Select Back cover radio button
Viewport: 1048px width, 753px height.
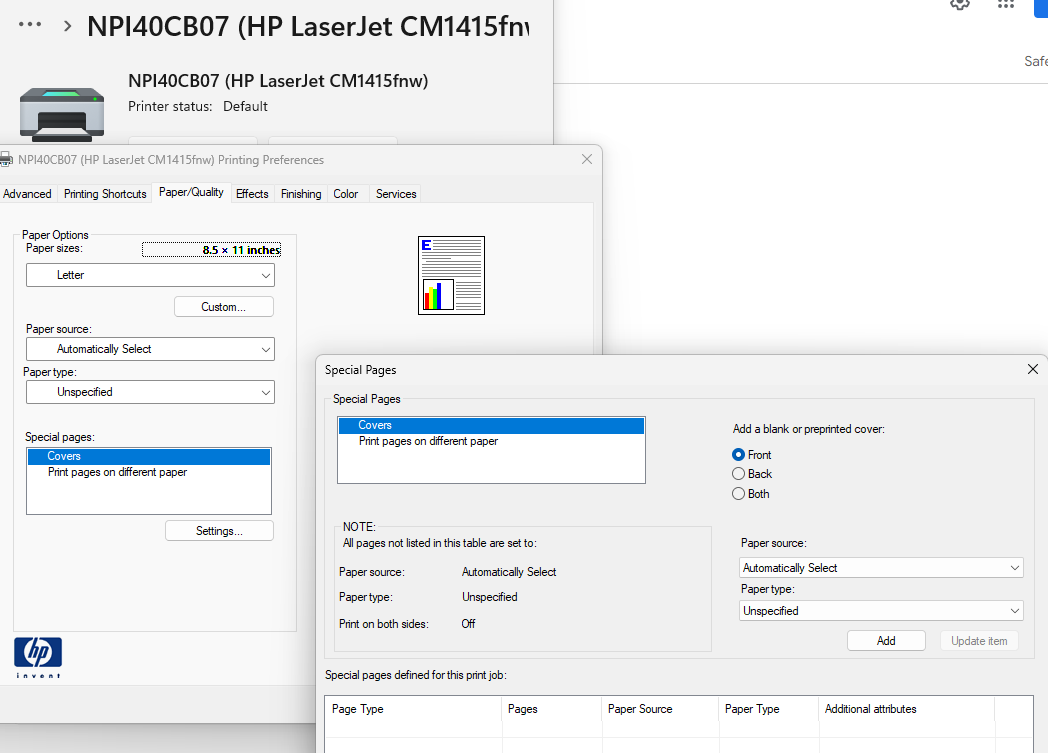point(739,474)
